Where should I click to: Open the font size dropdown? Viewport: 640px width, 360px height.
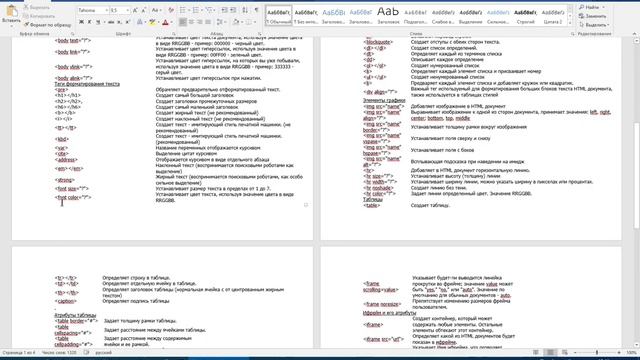click(127, 10)
